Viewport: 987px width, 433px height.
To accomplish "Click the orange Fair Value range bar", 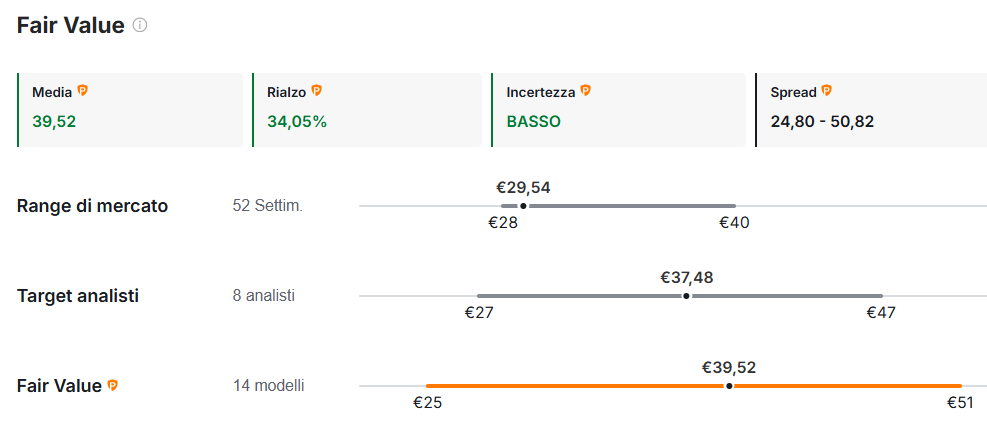I will (x=694, y=386).
